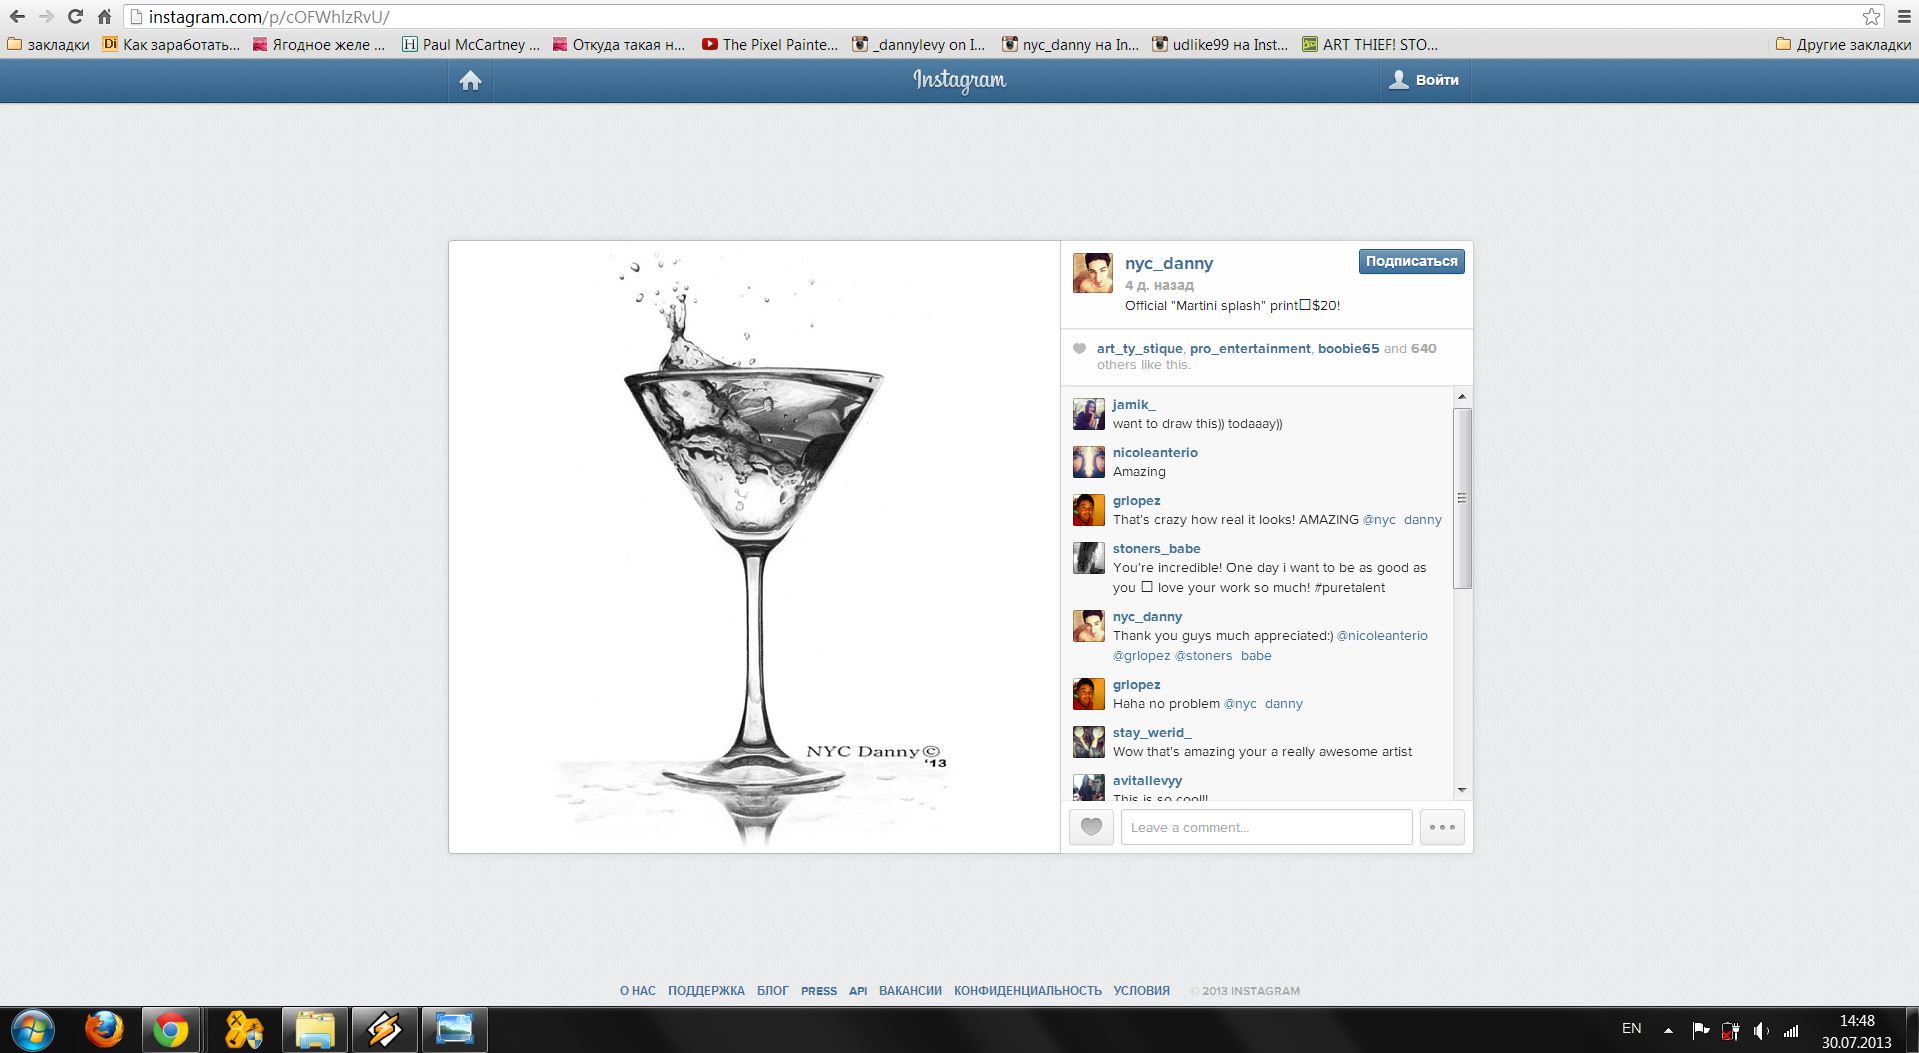The width and height of the screenshot is (1919, 1053).
Task: Open the network signal tray icon
Action: pos(1791,1030)
